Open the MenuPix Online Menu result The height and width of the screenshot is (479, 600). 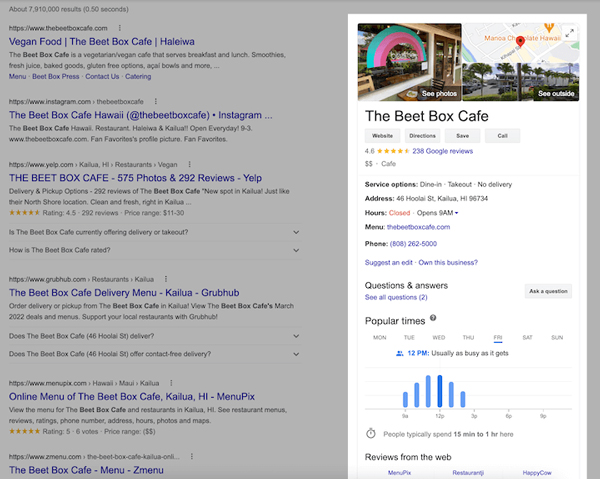pos(132,397)
